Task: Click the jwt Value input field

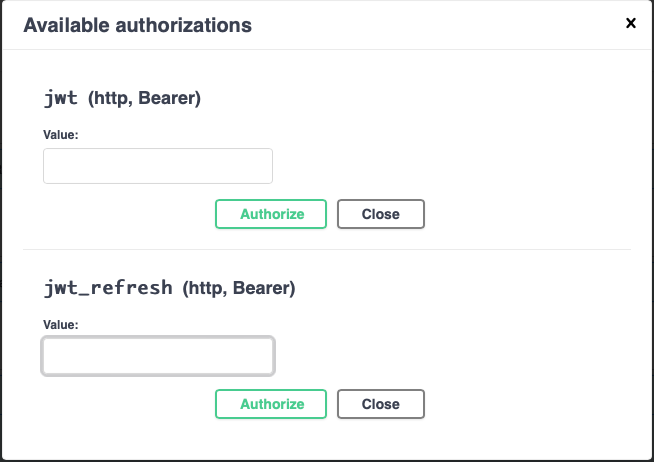Action: coord(158,166)
